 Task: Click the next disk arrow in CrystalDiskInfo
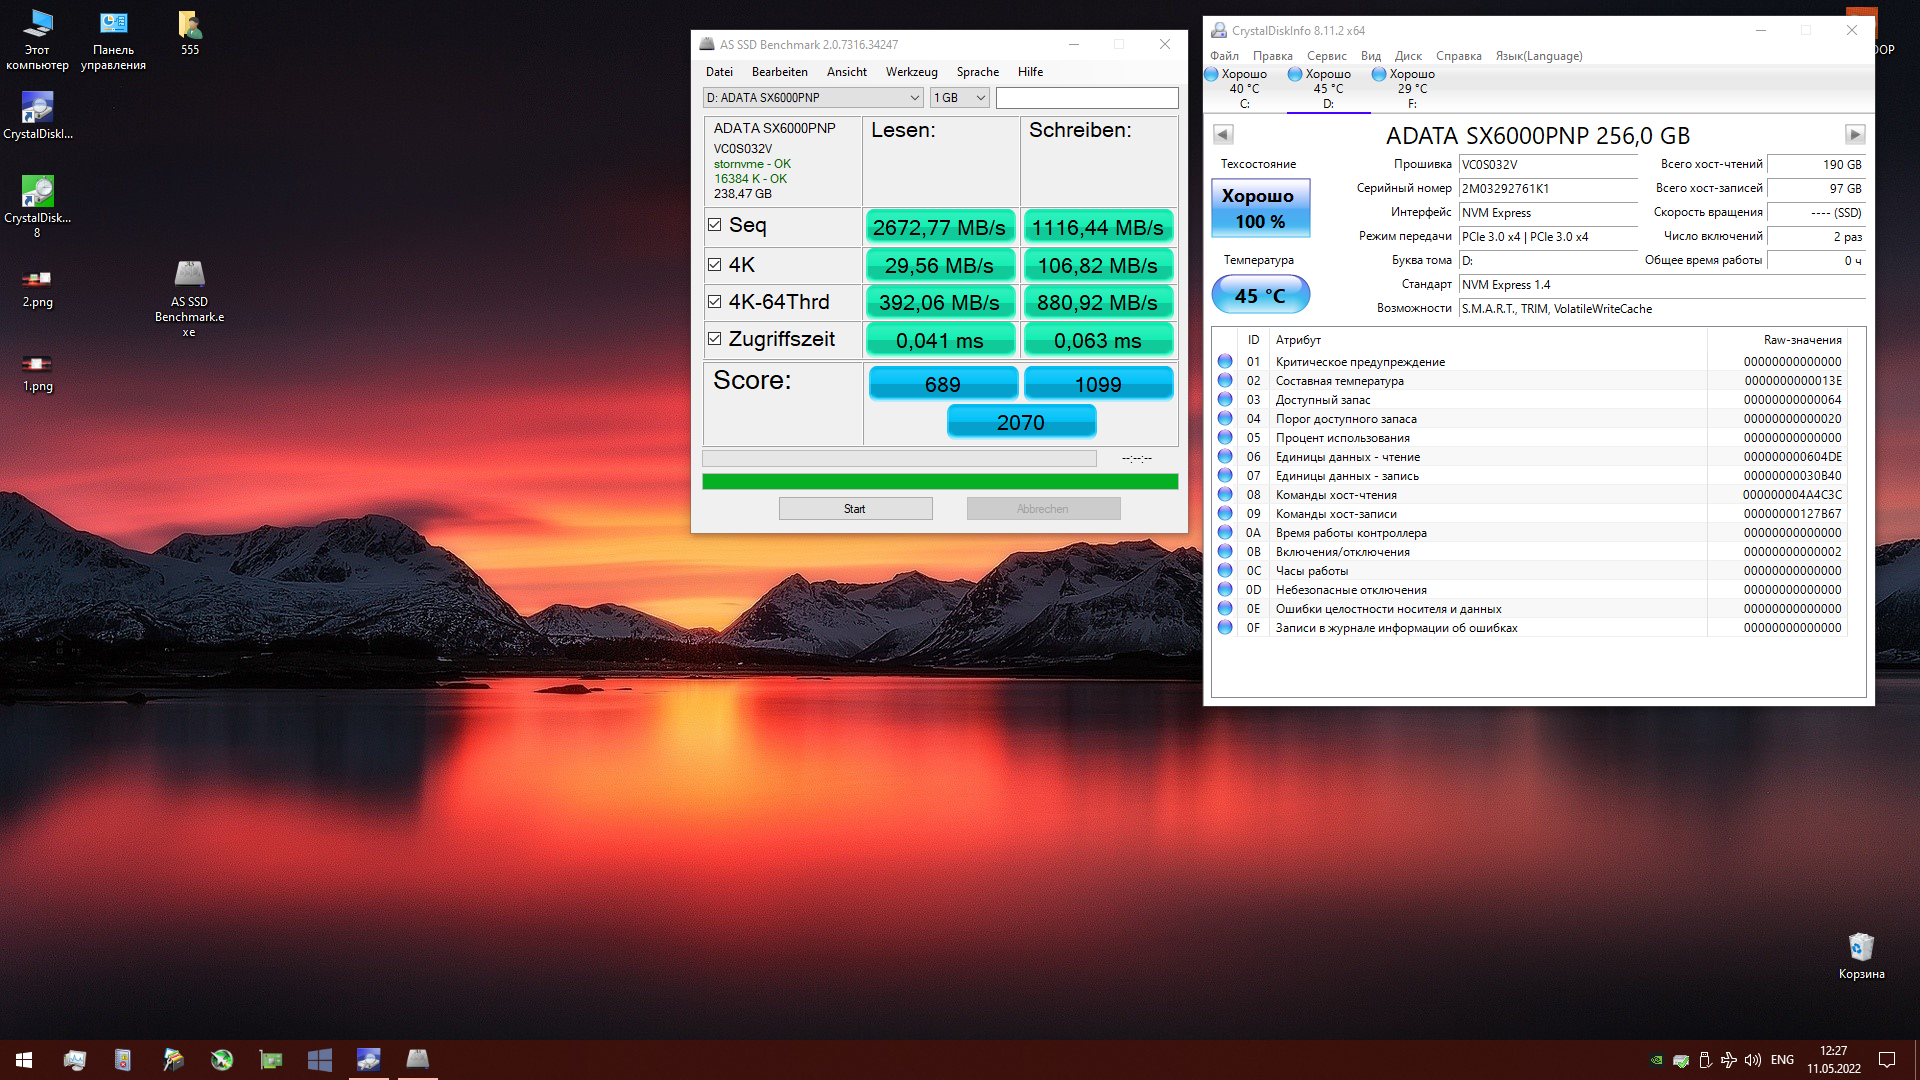click(1855, 135)
